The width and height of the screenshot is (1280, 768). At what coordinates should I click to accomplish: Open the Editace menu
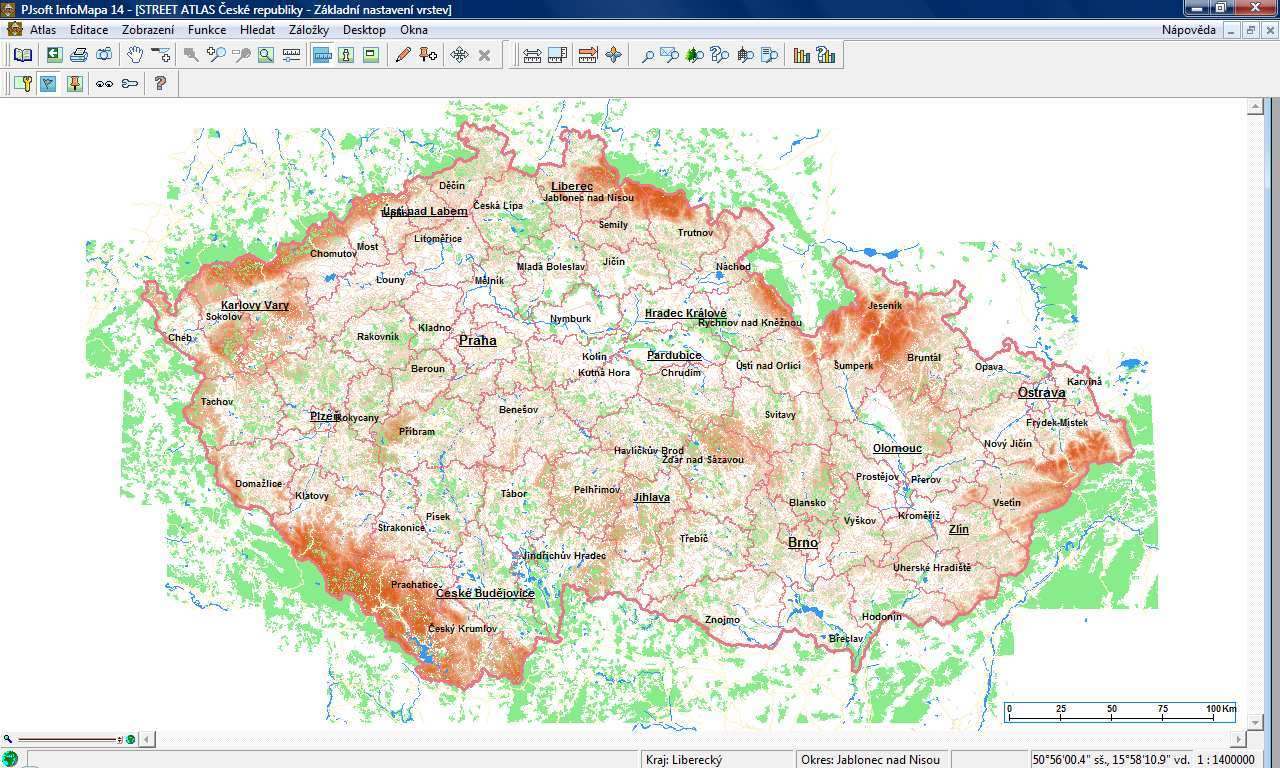pyautogui.click(x=89, y=30)
